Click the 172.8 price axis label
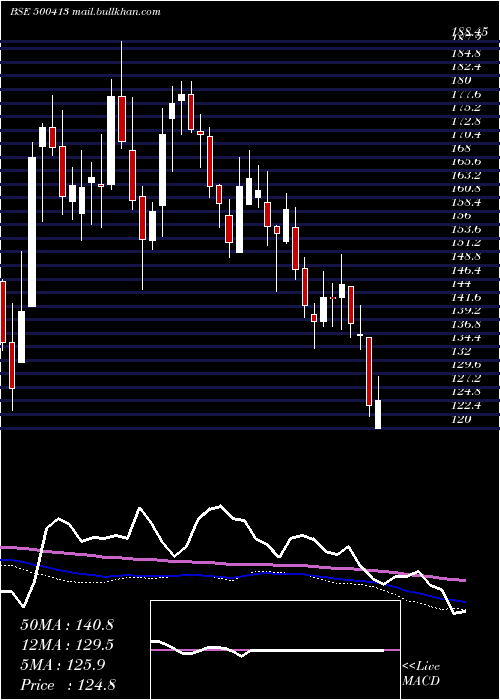 pos(466,121)
